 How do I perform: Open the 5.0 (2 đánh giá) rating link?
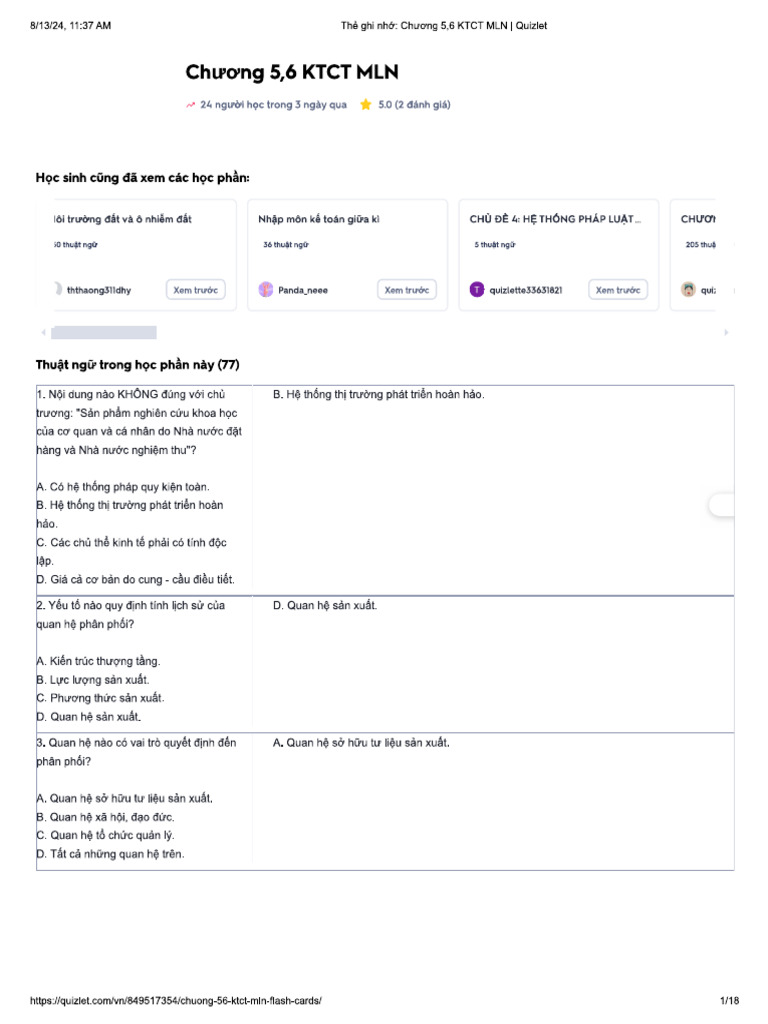tap(414, 104)
